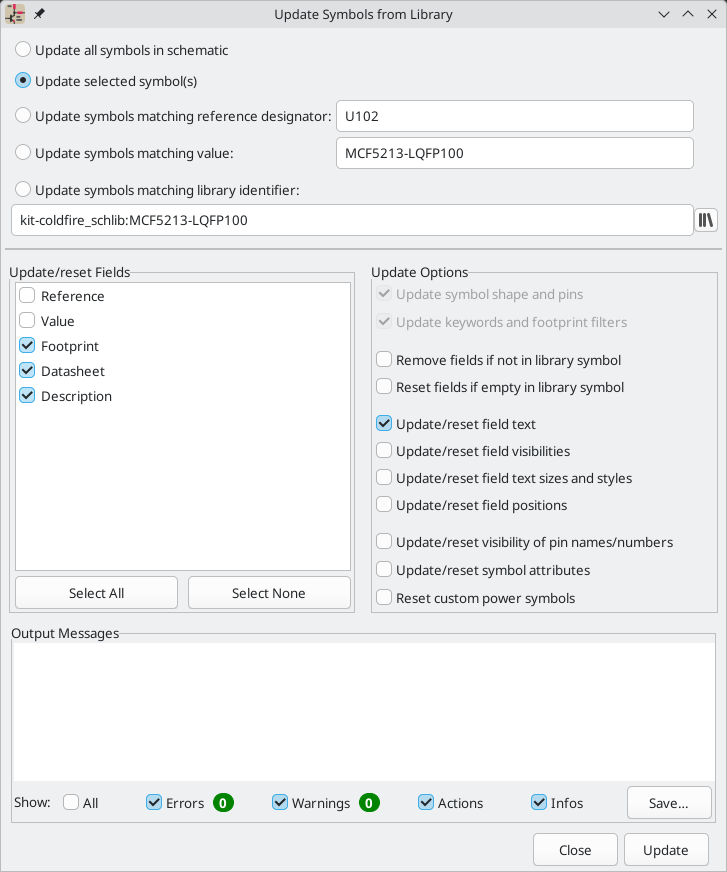Uncheck the Datasheet field checkbox
The width and height of the screenshot is (727, 872).
[27, 370]
